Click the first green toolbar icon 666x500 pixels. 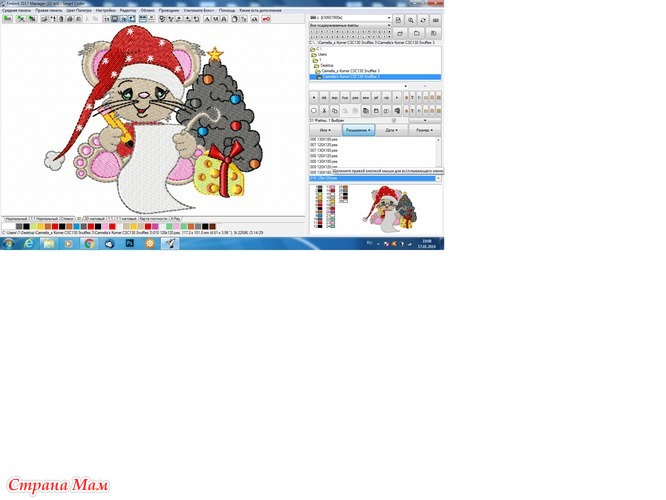(x=7, y=19)
